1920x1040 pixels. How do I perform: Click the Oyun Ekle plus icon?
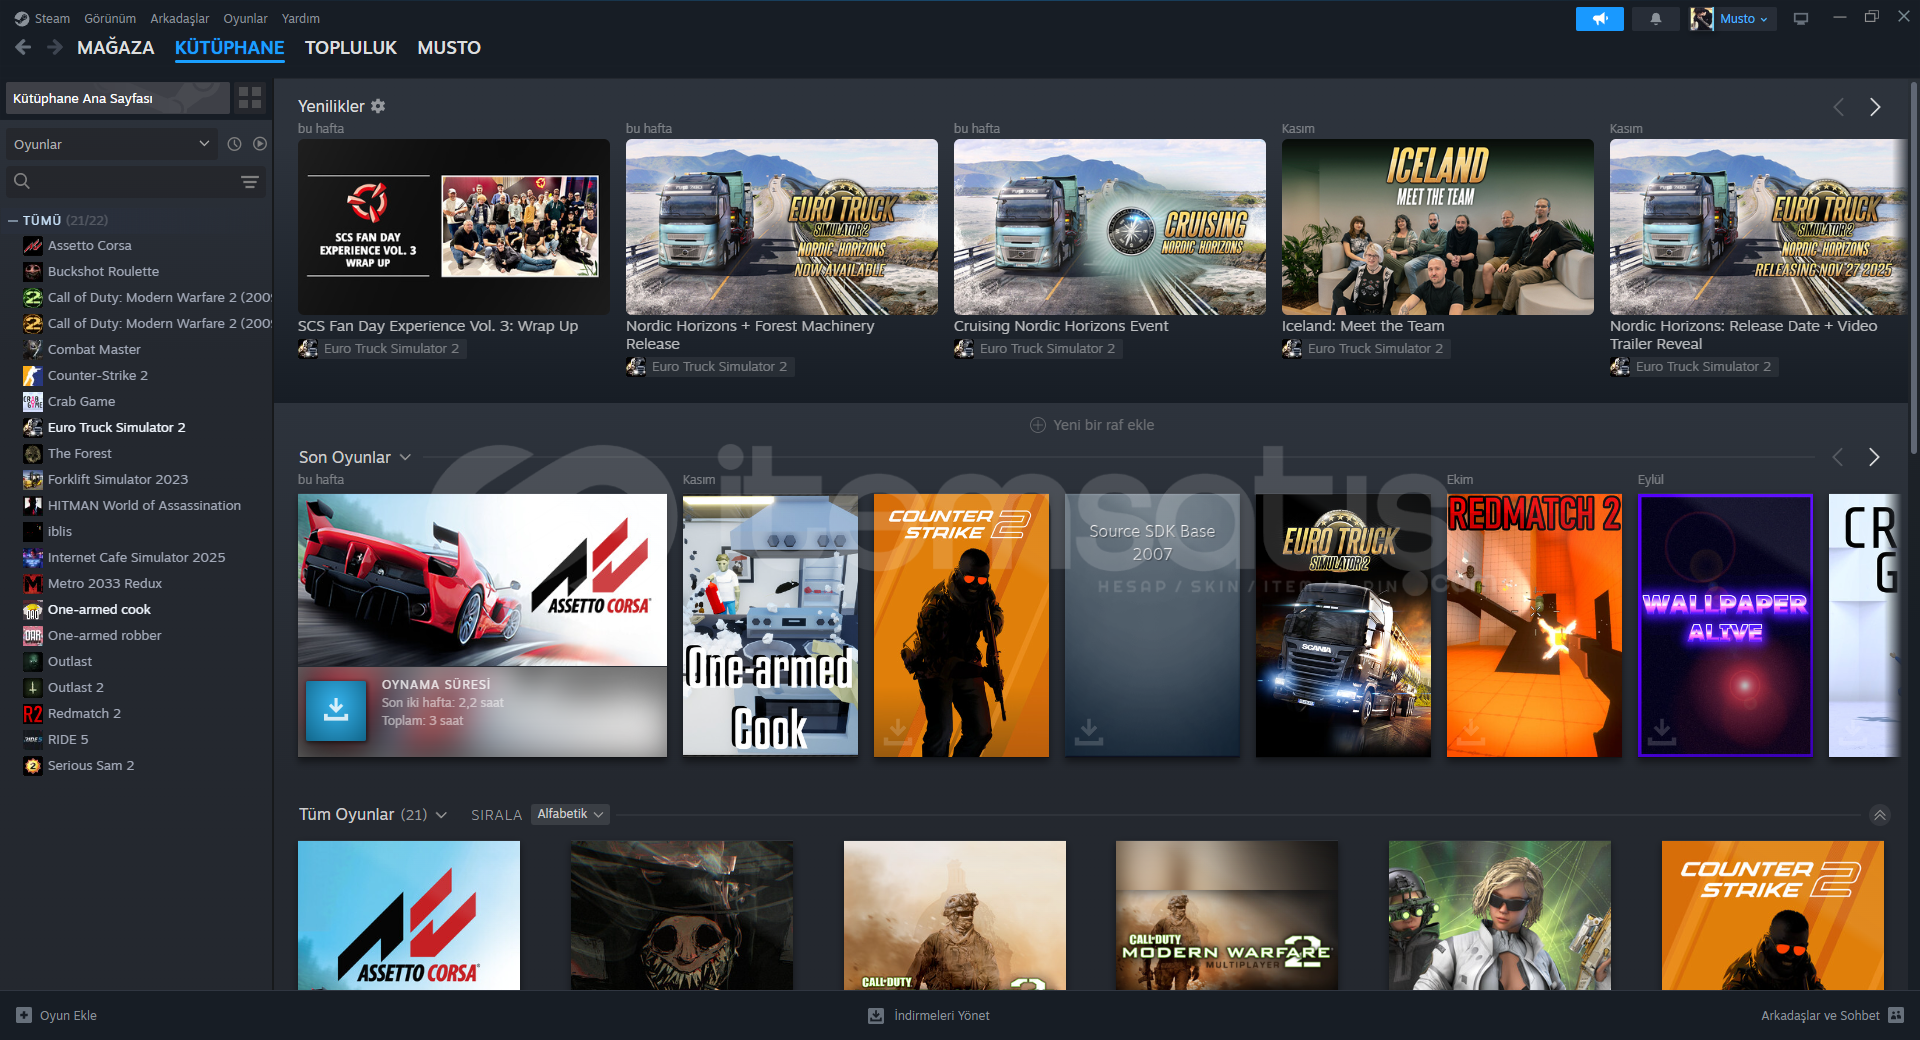(24, 1015)
